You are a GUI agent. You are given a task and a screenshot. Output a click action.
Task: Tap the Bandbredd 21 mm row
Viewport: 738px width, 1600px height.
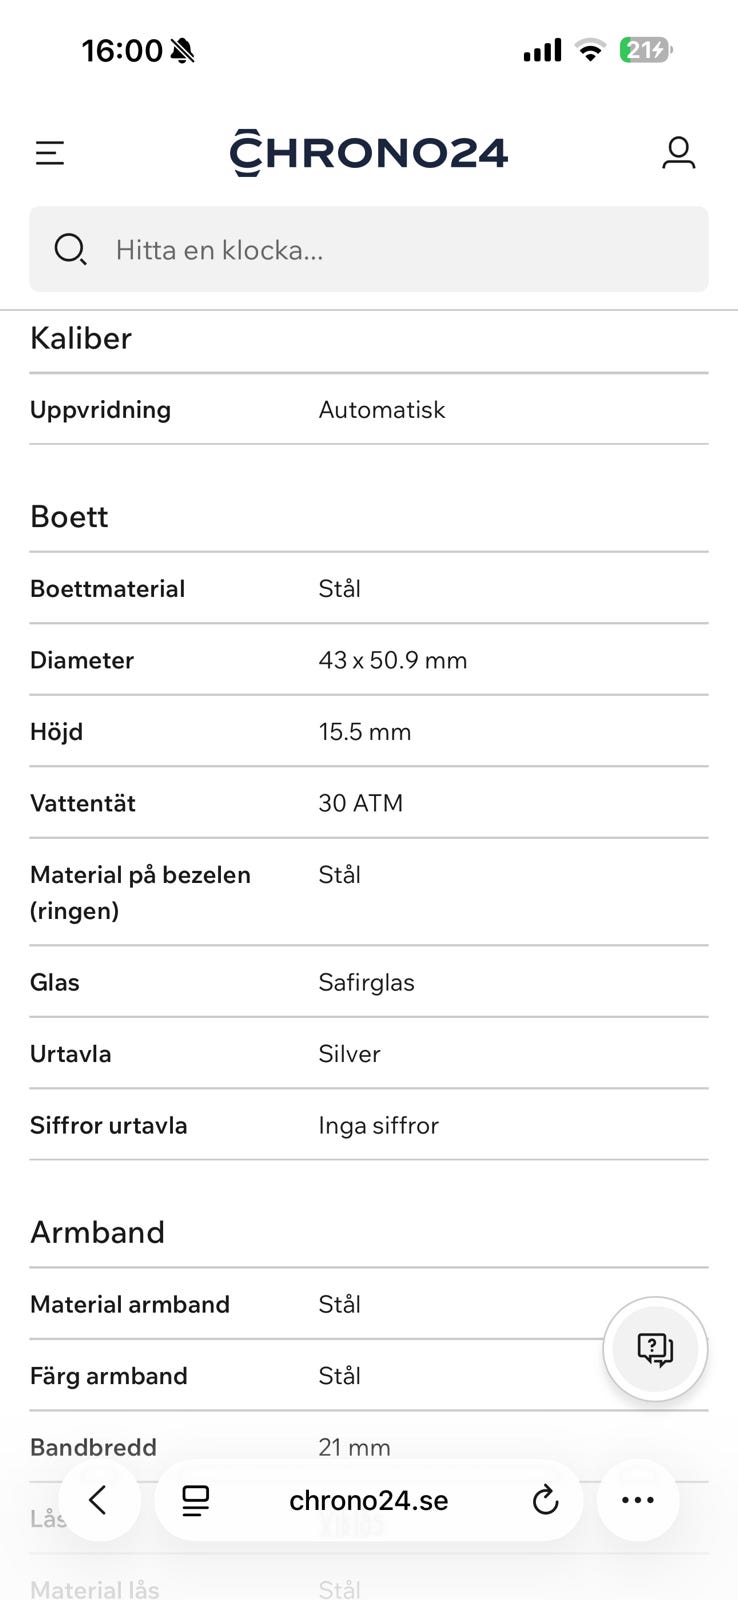point(369,1447)
